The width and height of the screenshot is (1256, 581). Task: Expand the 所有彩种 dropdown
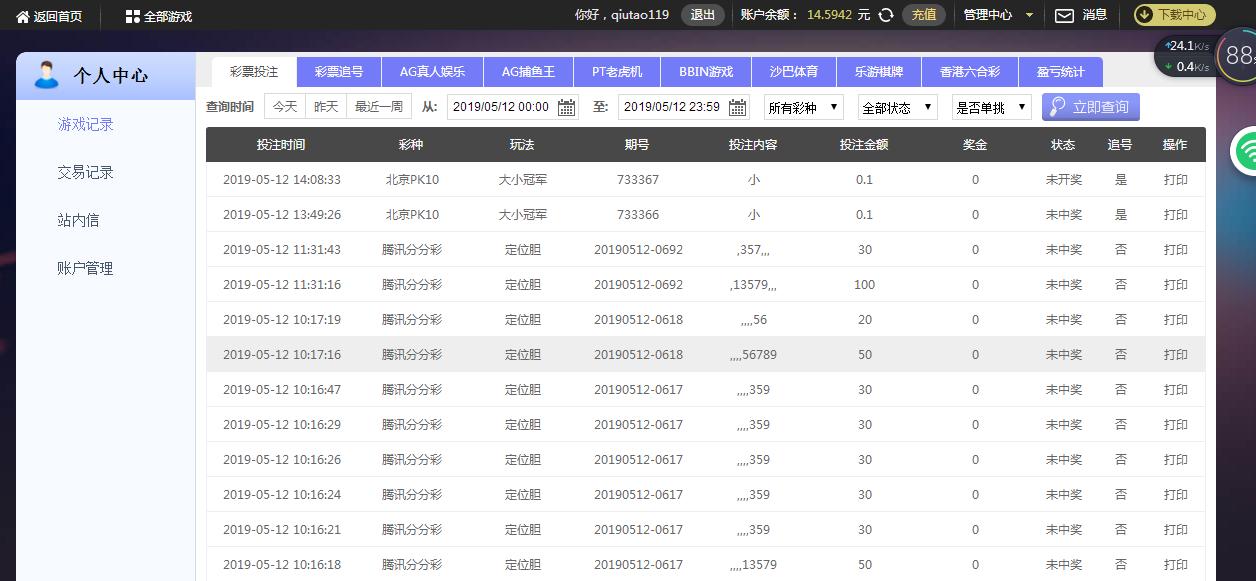(x=804, y=107)
